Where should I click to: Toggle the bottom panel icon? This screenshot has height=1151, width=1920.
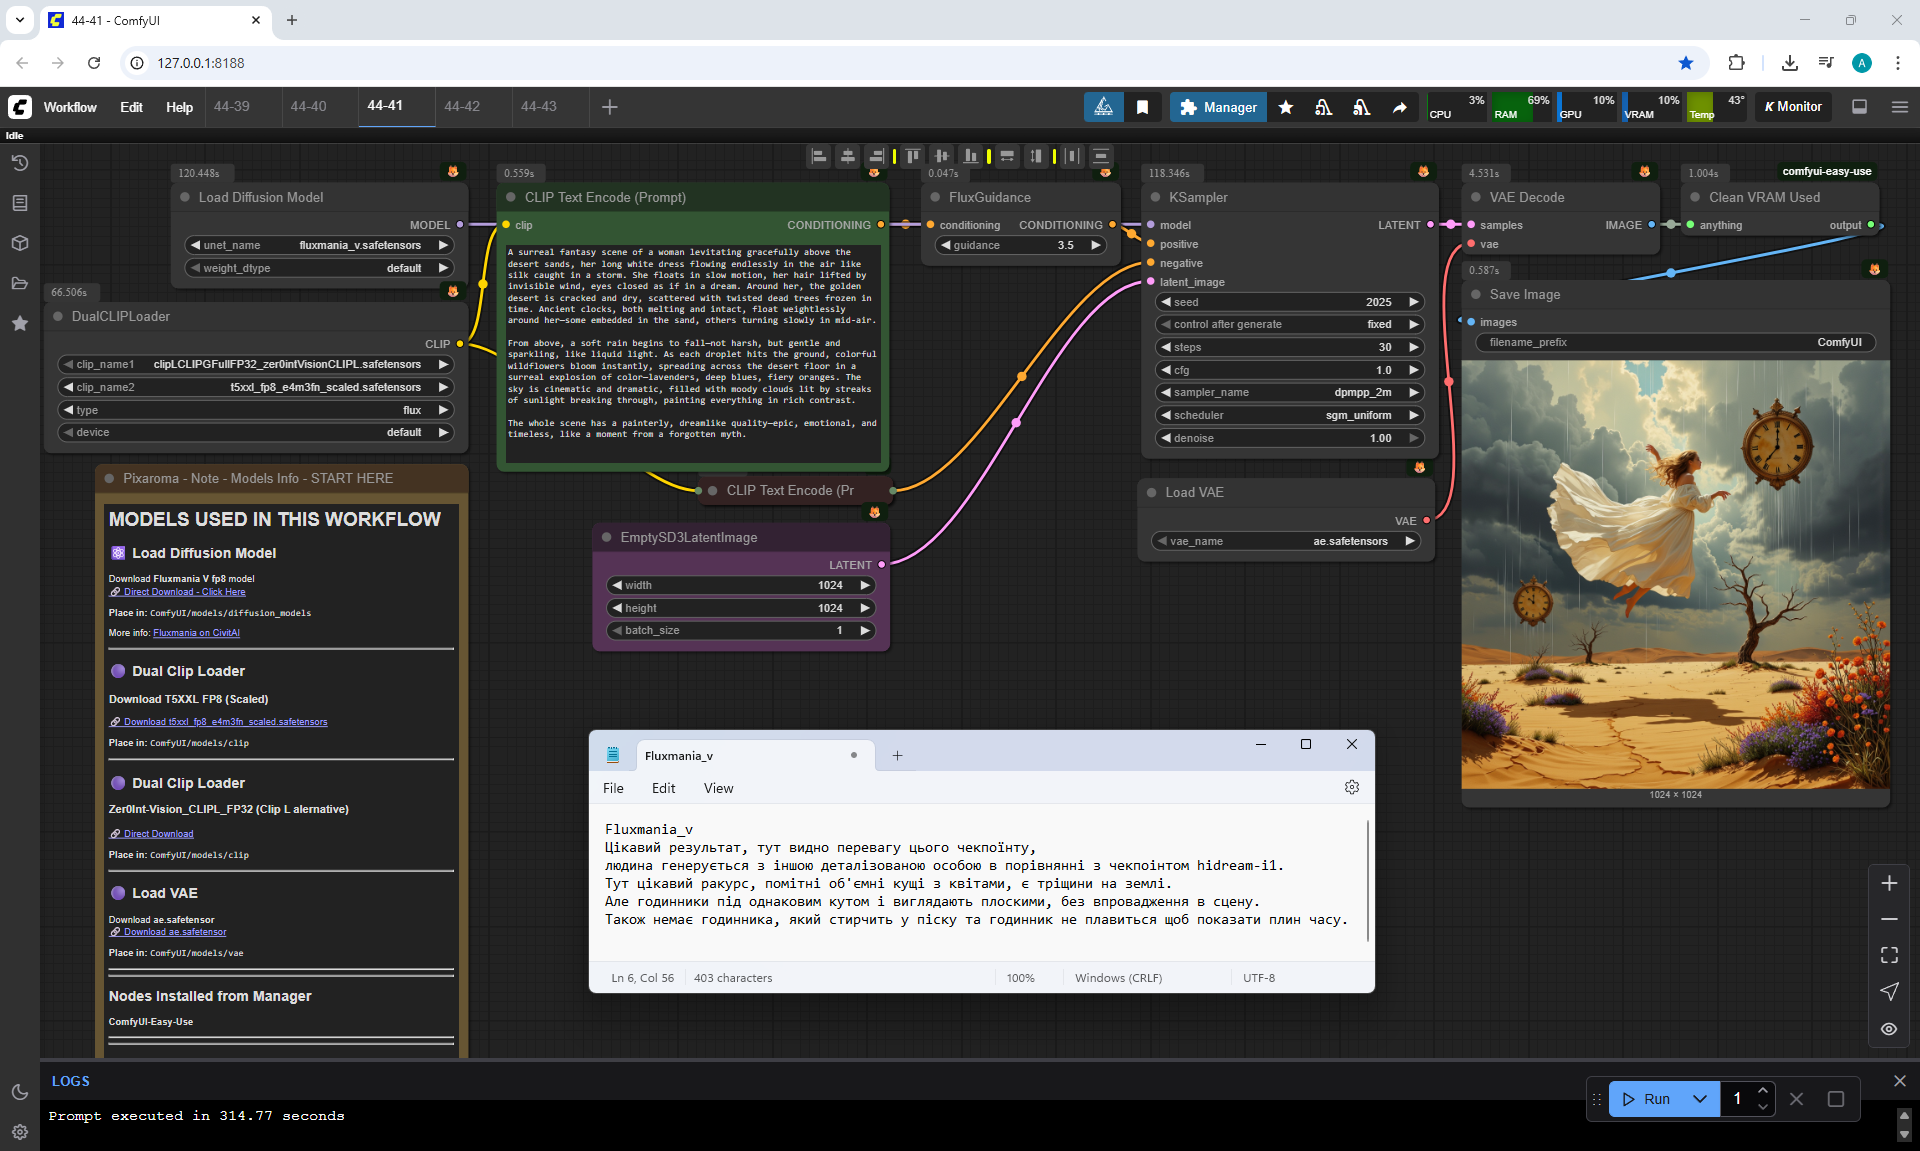1859,107
